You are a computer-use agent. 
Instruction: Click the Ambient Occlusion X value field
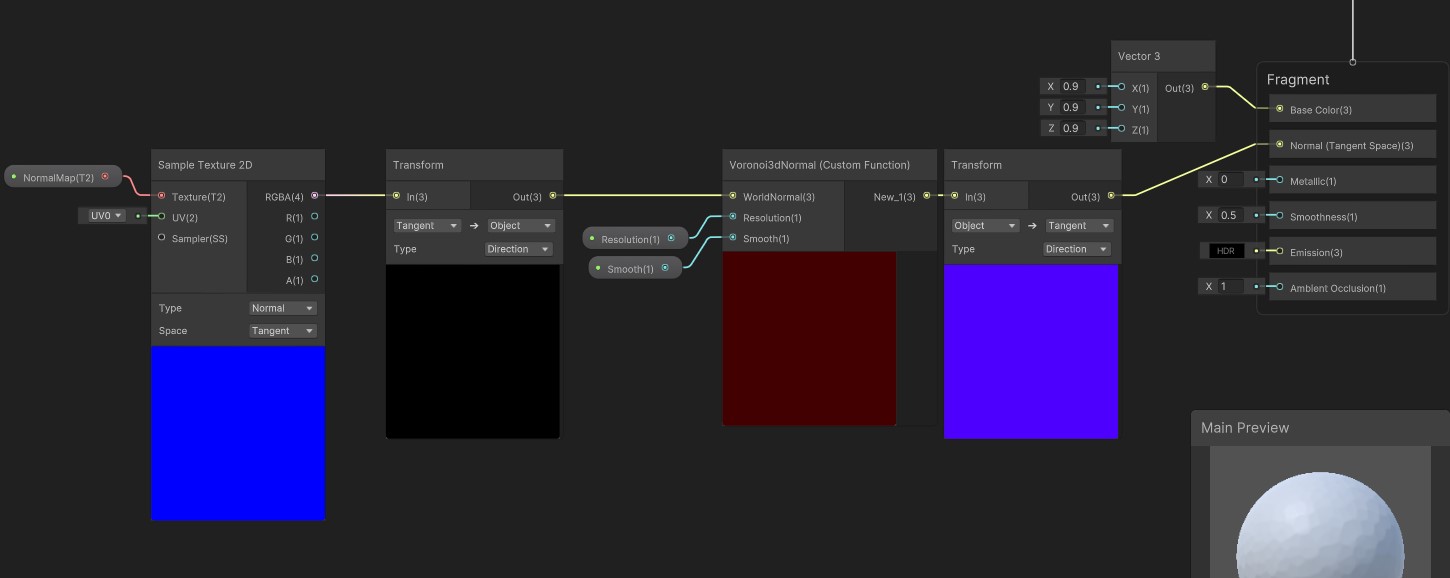[x=1232, y=286]
